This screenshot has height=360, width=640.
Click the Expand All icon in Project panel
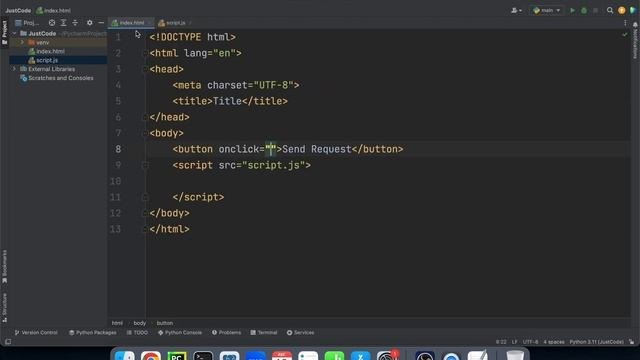tap(63, 23)
